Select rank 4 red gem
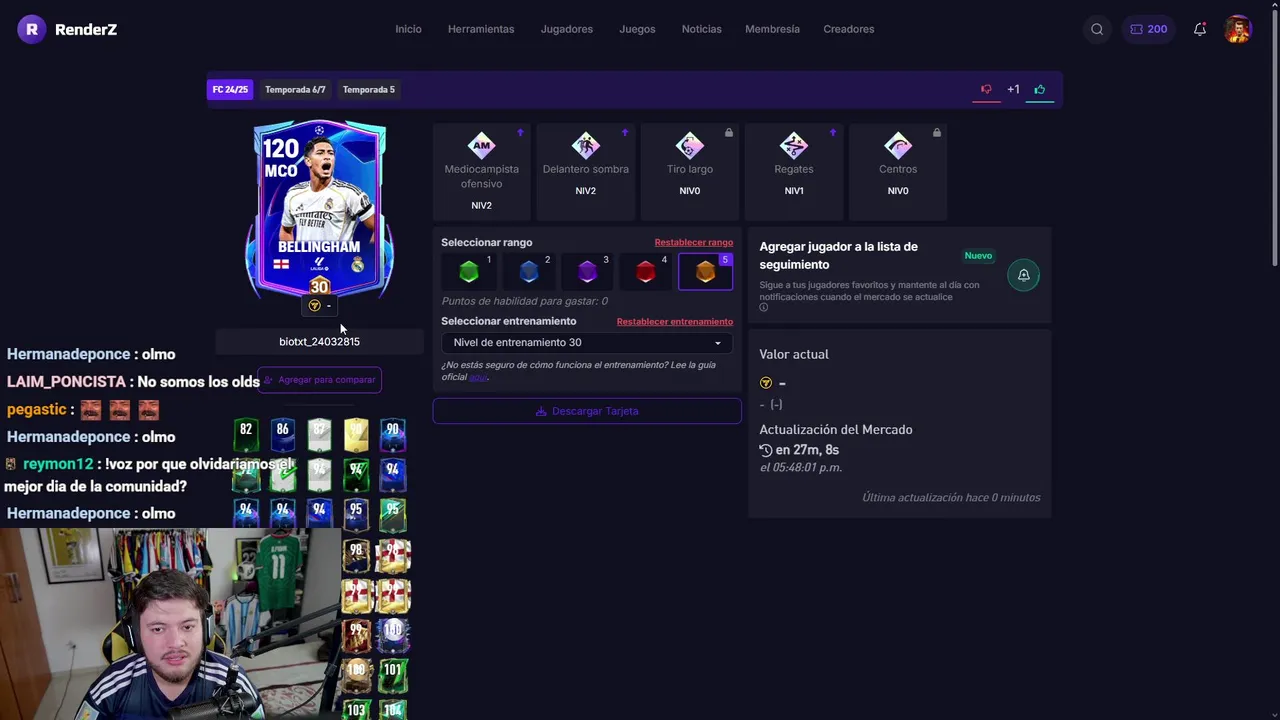This screenshot has height=720, width=1280. 646,272
